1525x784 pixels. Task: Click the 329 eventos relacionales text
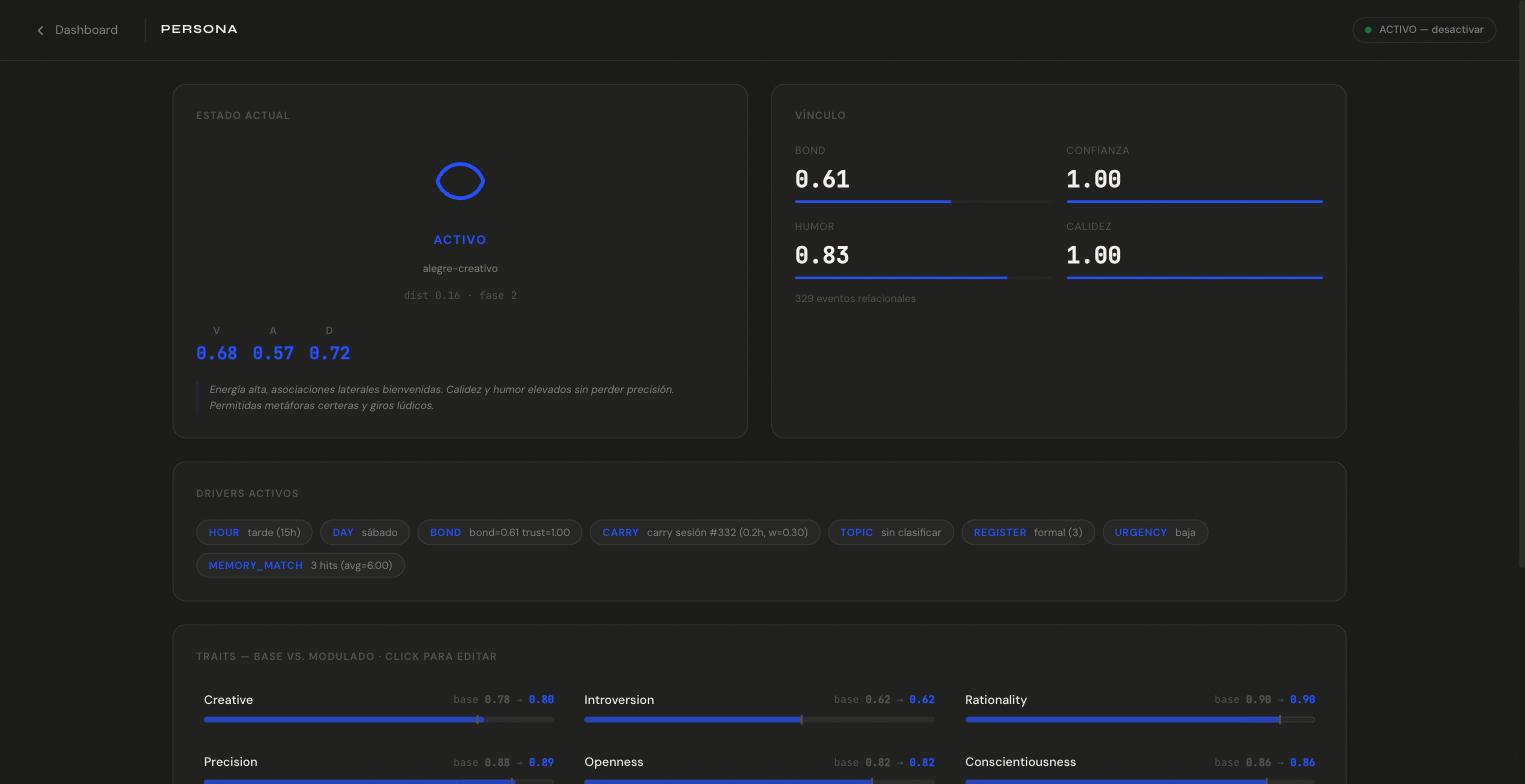(855, 298)
